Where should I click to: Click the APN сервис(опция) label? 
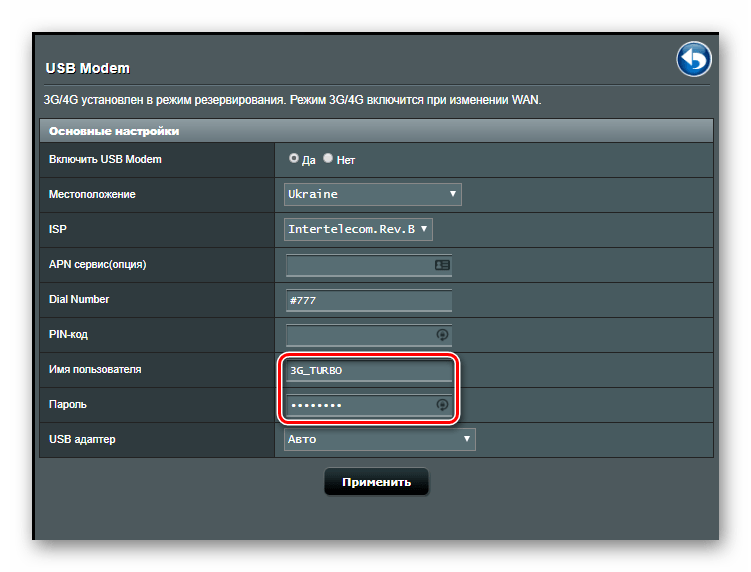click(98, 264)
